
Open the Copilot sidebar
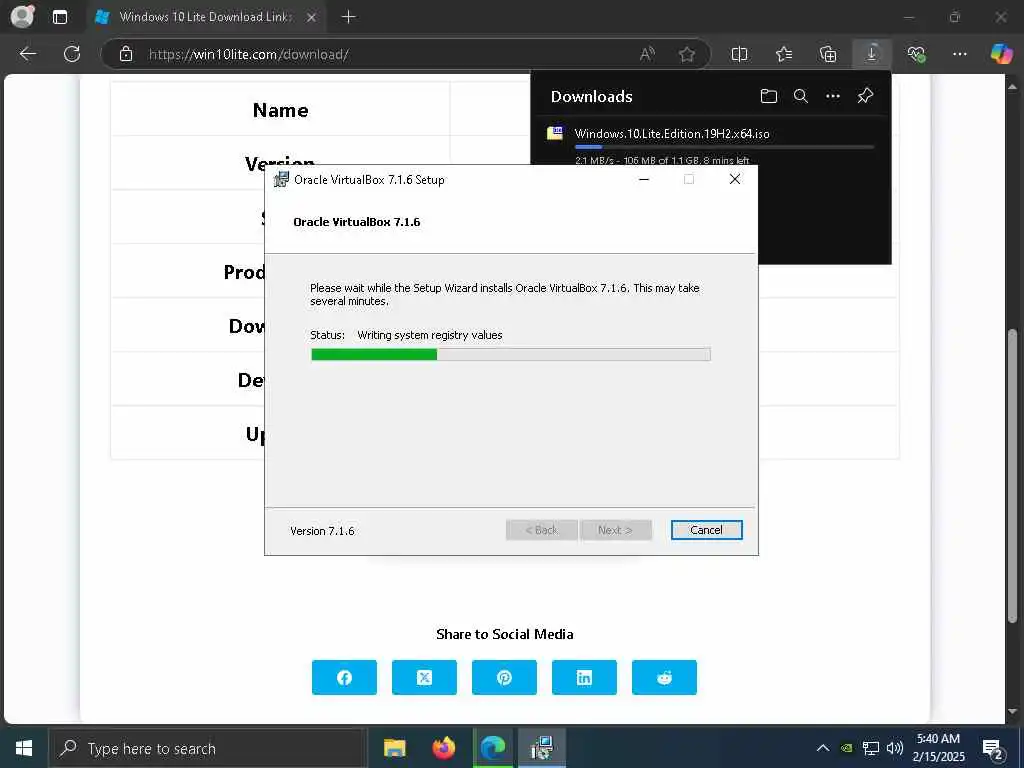(x=1001, y=54)
